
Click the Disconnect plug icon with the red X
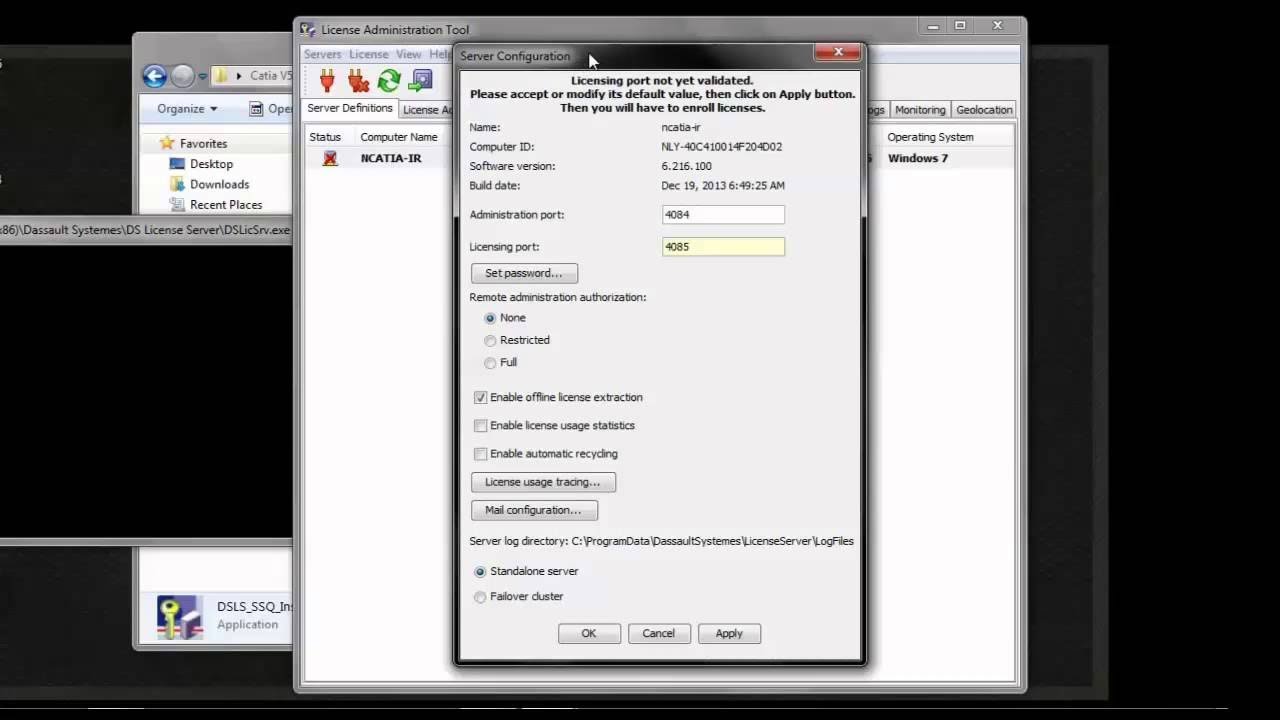(358, 80)
